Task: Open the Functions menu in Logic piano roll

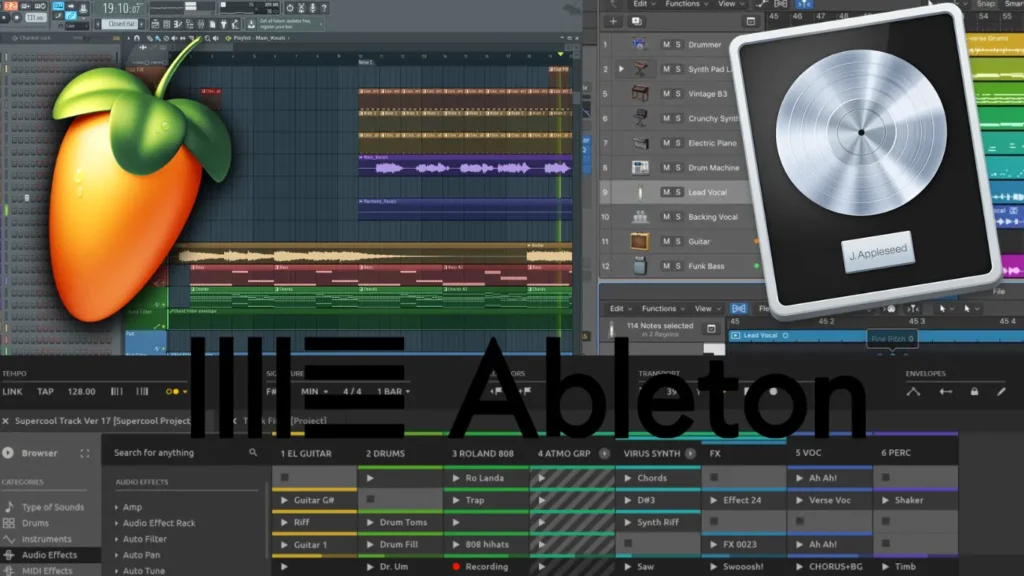Action: point(663,308)
